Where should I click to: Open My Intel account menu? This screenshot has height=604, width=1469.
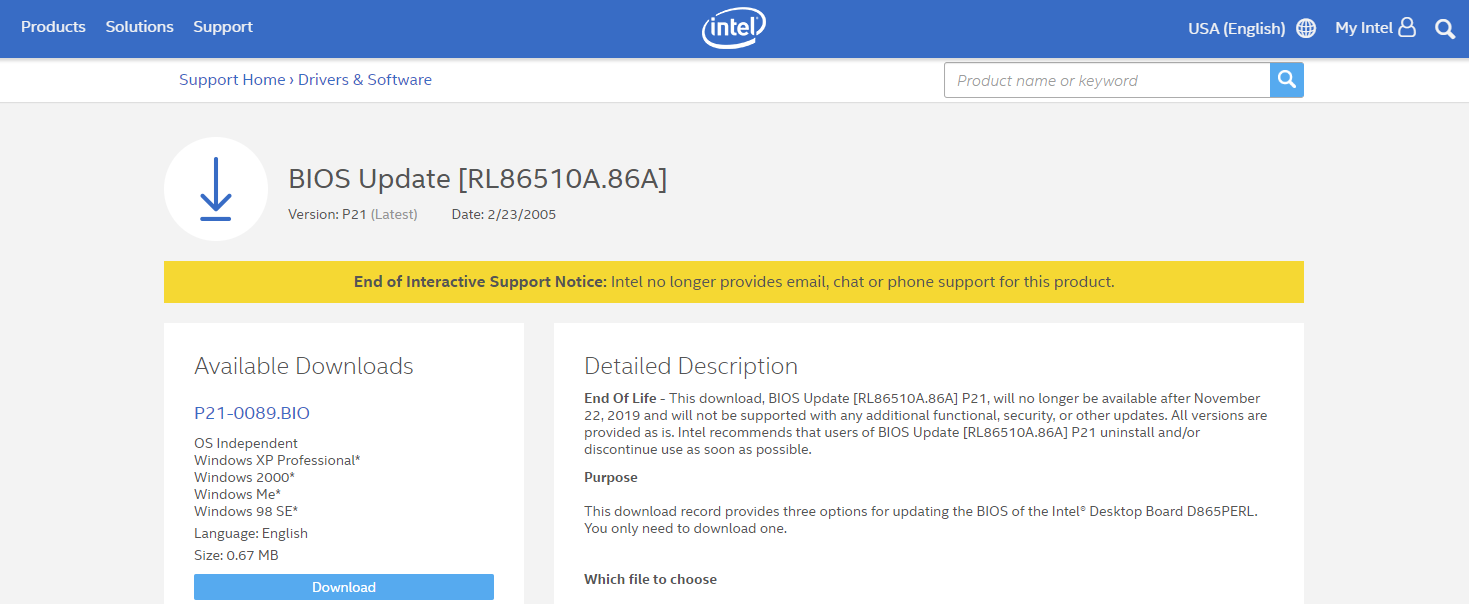pos(1364,28)
